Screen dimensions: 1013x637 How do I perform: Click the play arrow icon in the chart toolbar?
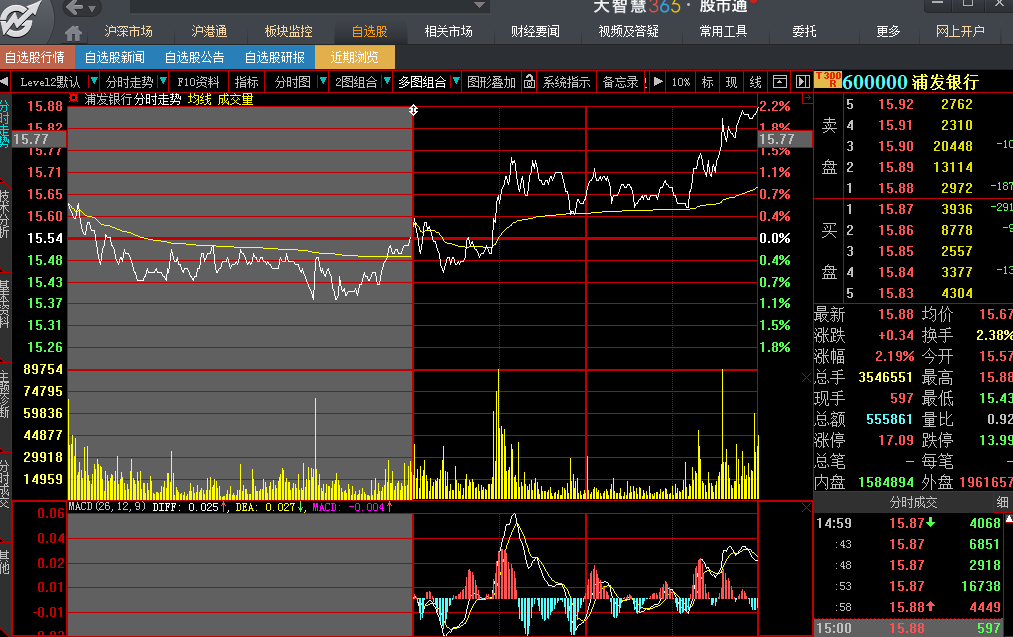658,81
